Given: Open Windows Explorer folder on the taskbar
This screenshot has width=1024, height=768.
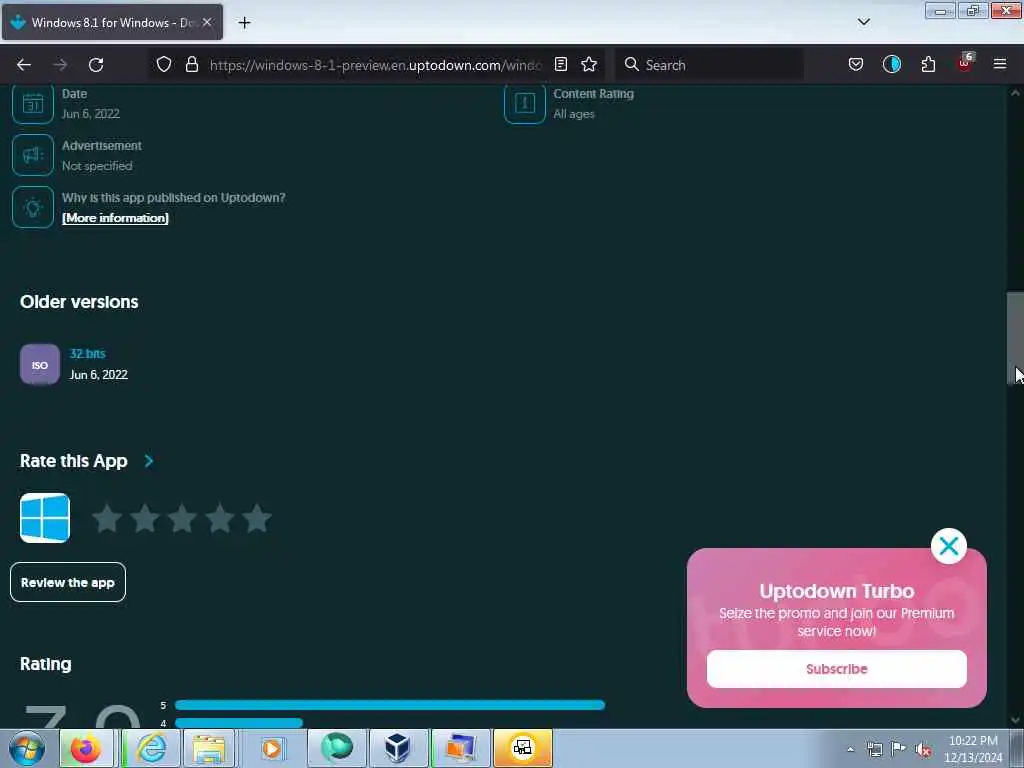Looking at the screenshot, I should point(209,748).
